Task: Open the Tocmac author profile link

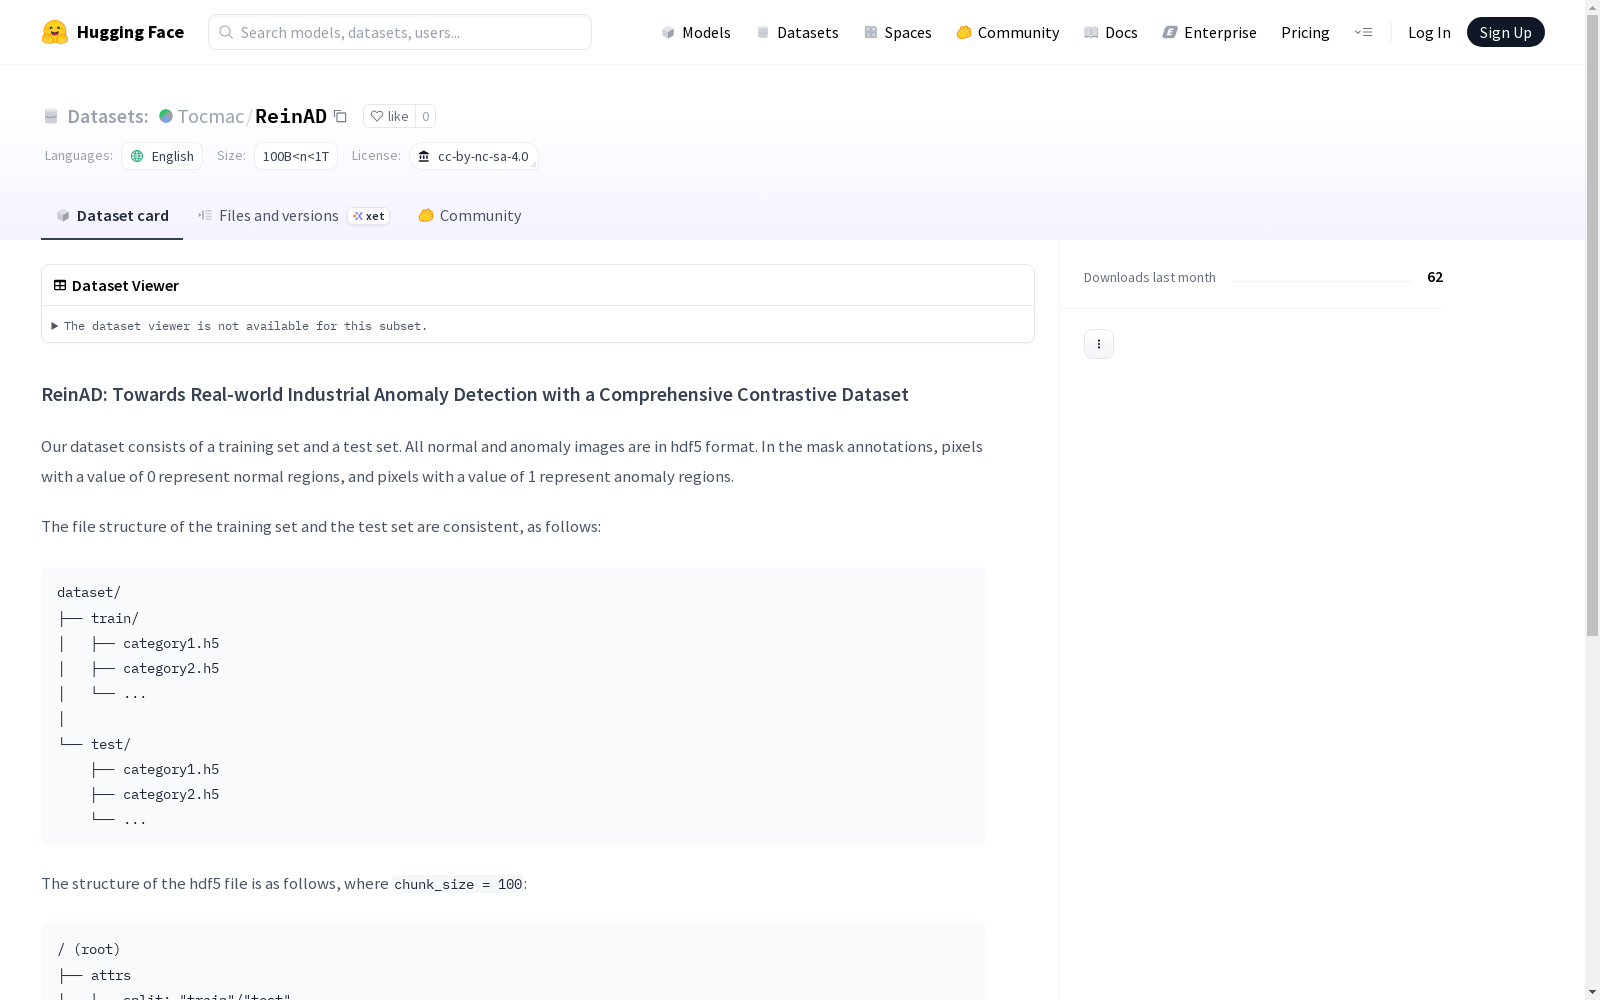Action: point(211,116)
